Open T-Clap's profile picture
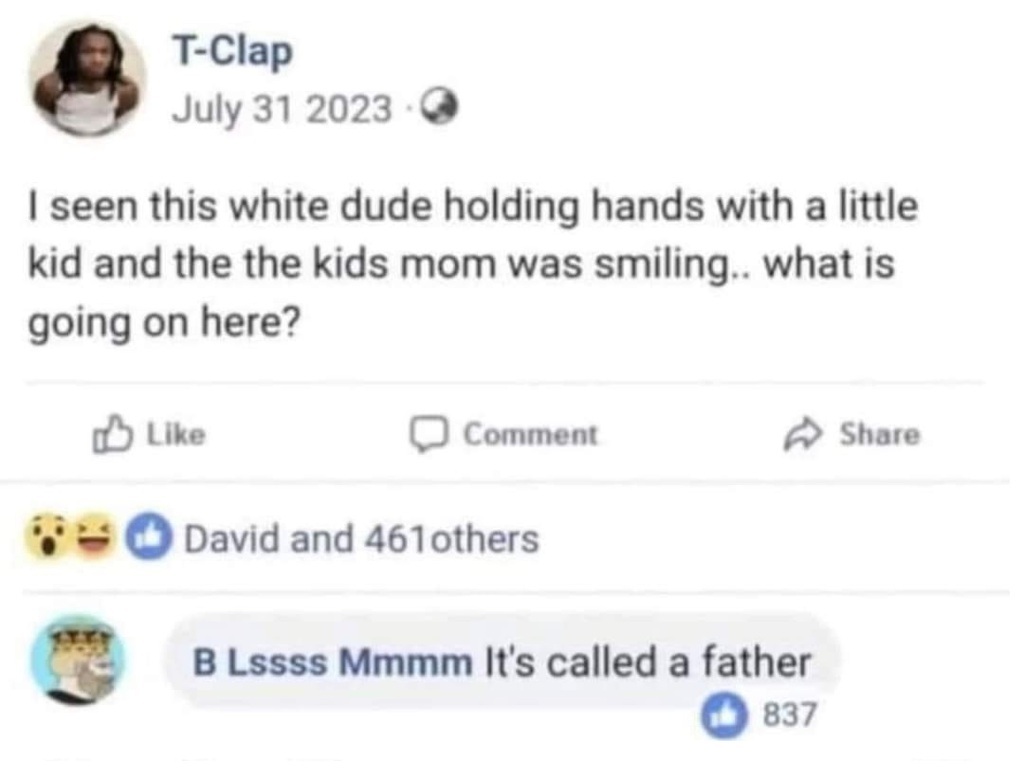Viewport: 1024px width, 778px height. pyautogui.click(x=86, y=79)
